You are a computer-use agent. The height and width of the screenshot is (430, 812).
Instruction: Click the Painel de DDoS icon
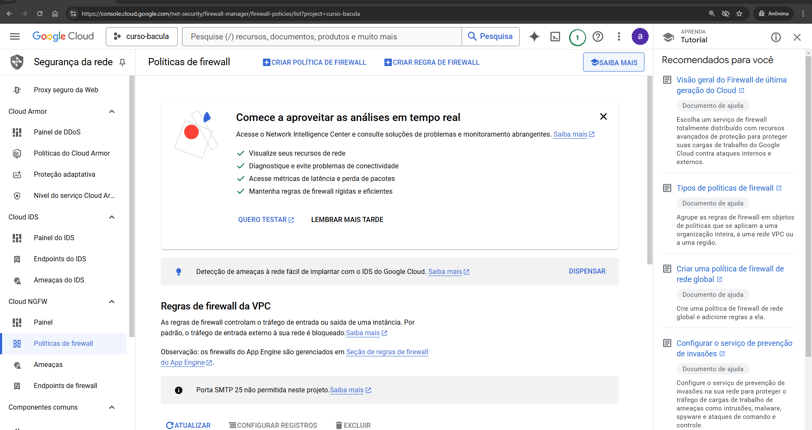point(17,132)
